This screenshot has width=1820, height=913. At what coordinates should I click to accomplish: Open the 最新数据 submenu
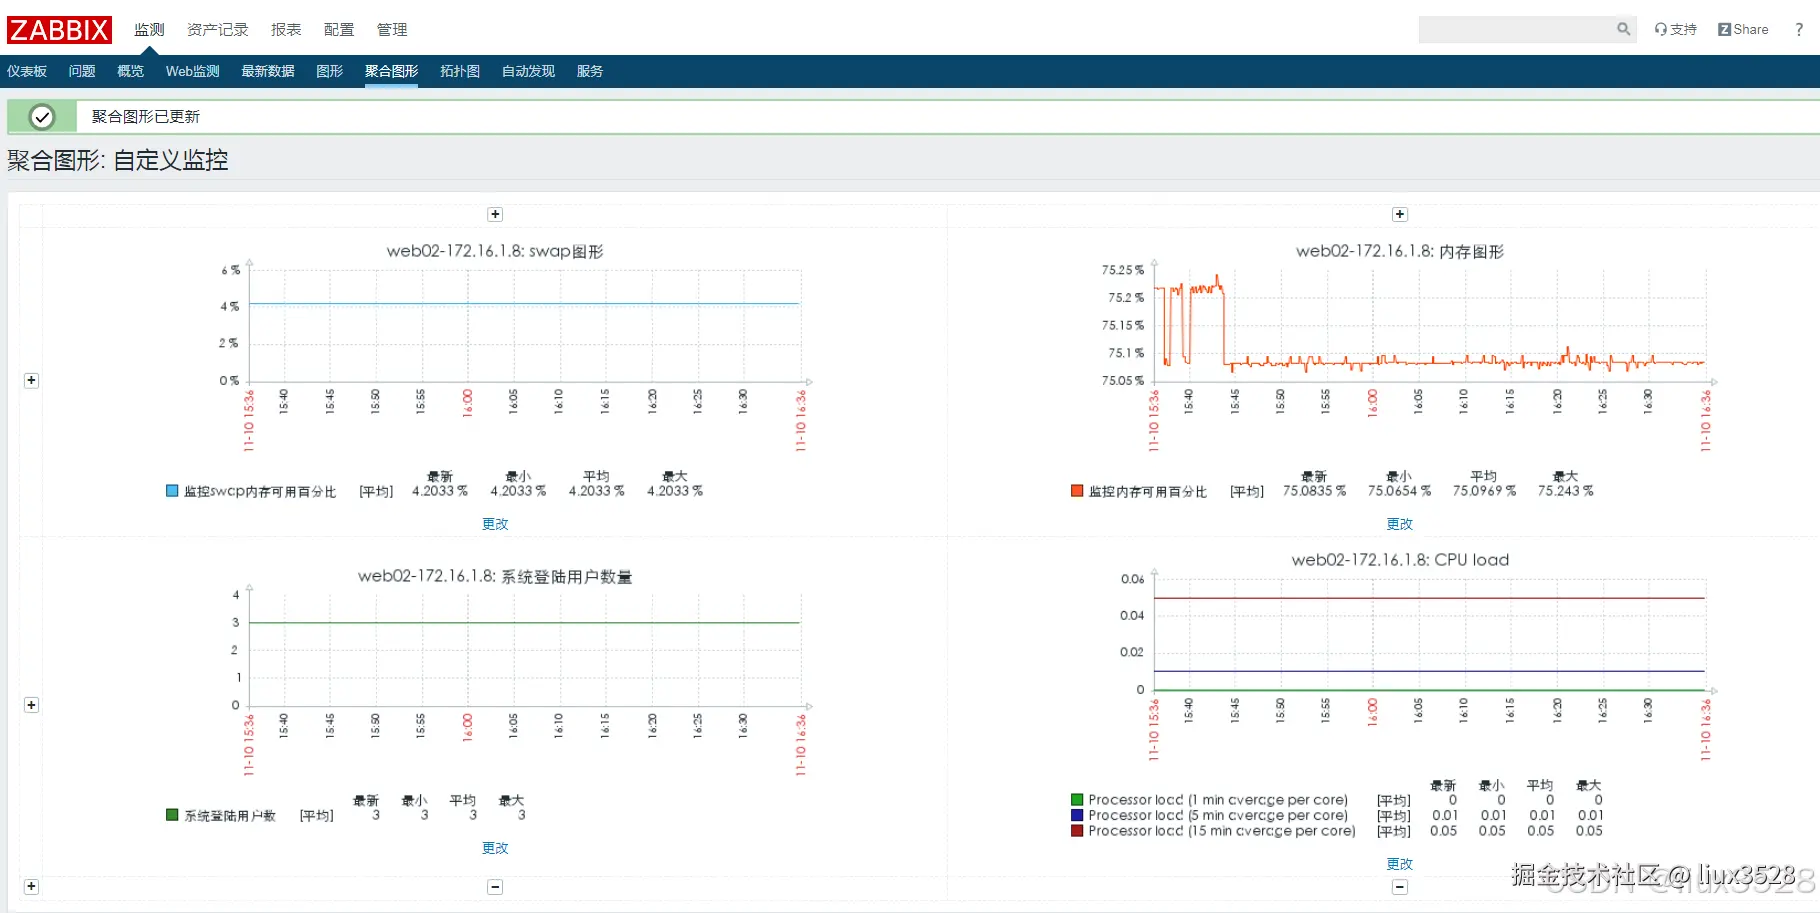(x=268, y=71)
